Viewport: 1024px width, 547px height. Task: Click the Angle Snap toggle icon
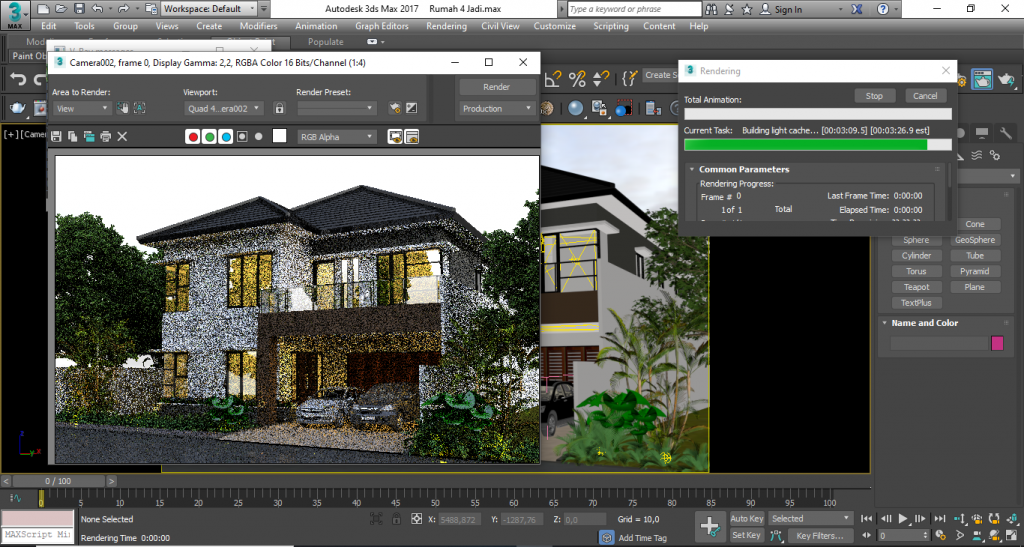tap(552, 79)
